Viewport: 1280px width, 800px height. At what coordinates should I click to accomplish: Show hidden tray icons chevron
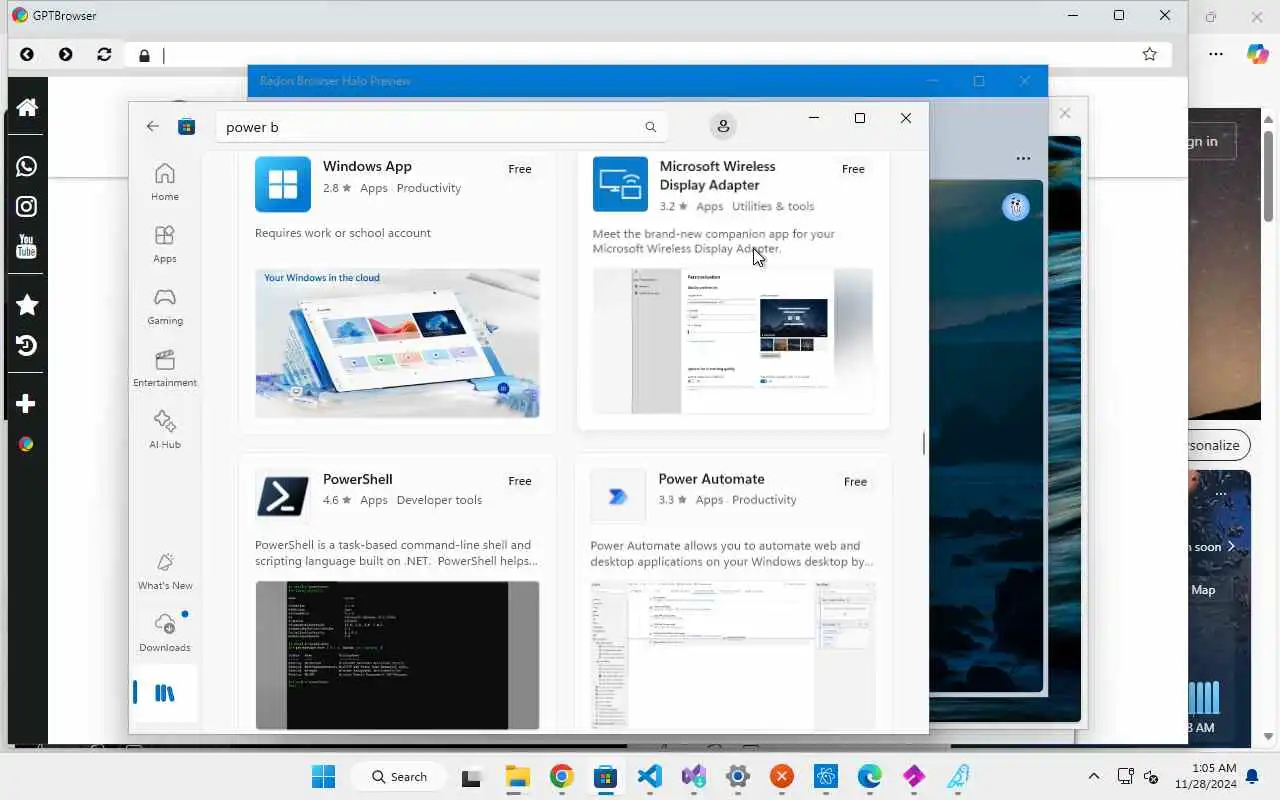pos(1094,777)
